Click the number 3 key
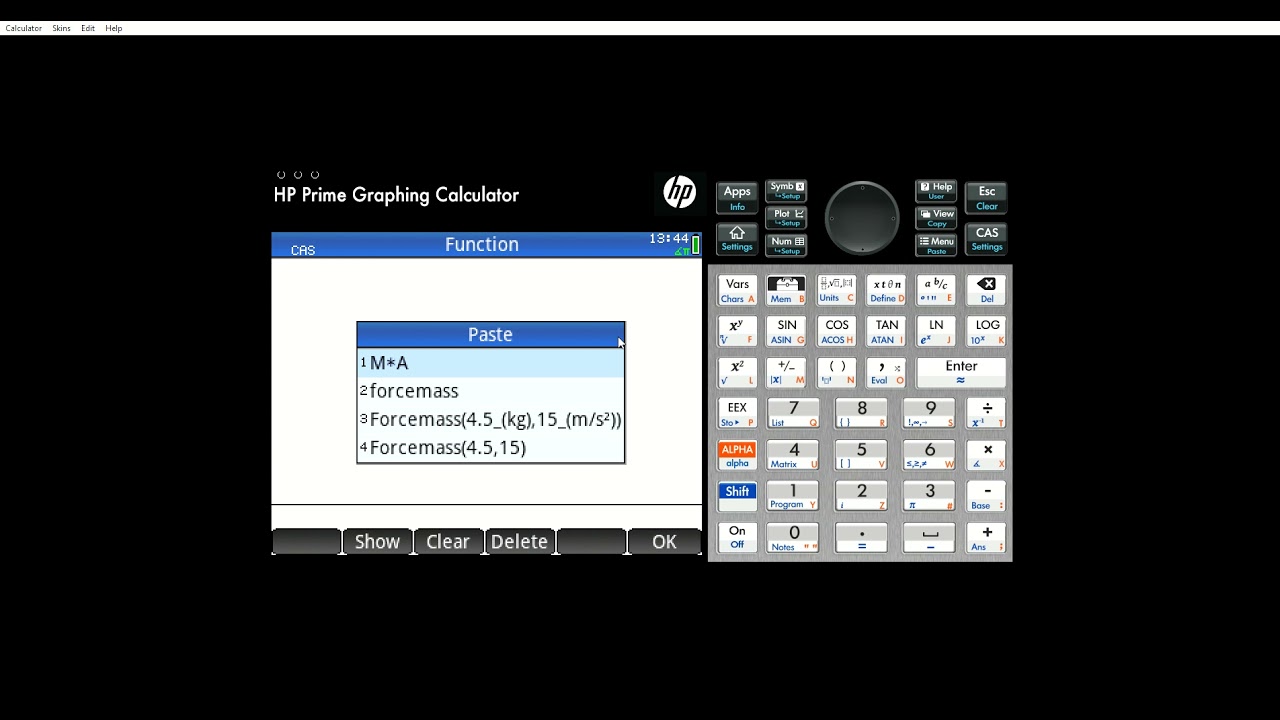The width and height of the screenshot is (1280, 720). tap(929, 496)
